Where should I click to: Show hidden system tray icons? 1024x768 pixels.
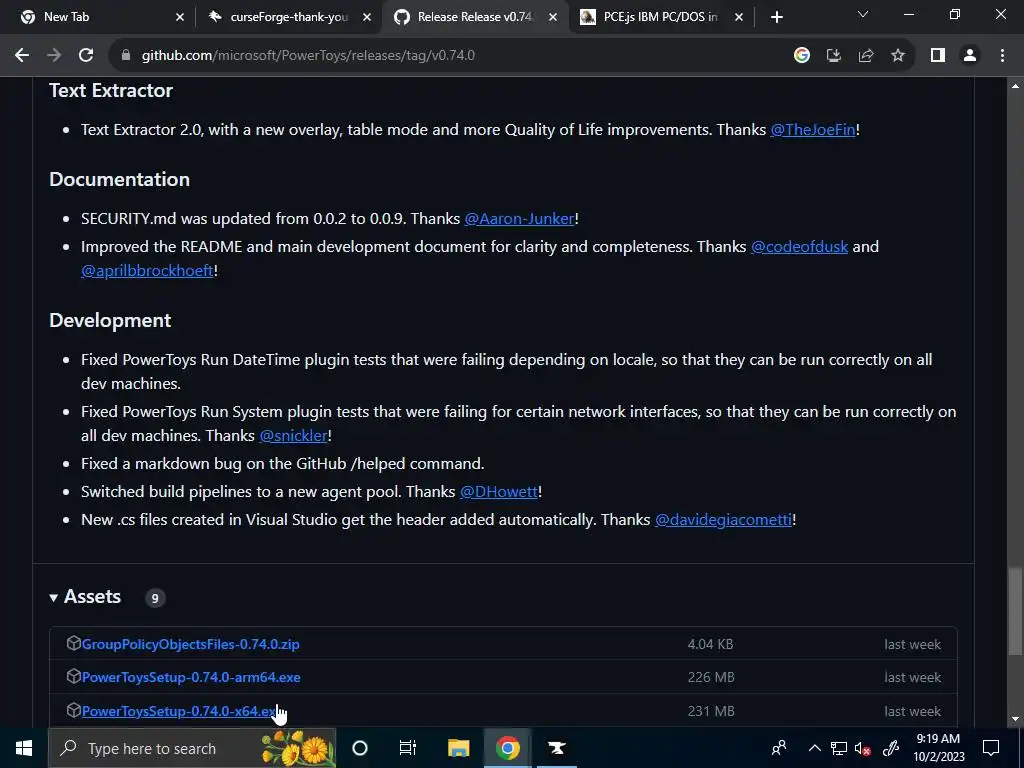coord(814,748)
